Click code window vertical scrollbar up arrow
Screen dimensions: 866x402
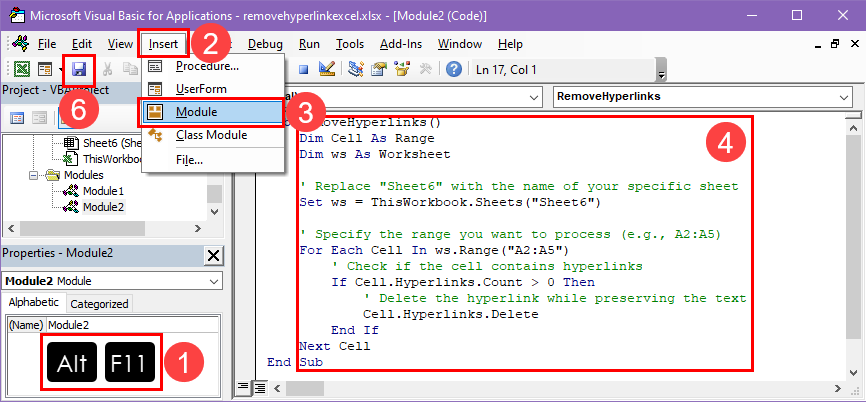click(x=853, y=127)
